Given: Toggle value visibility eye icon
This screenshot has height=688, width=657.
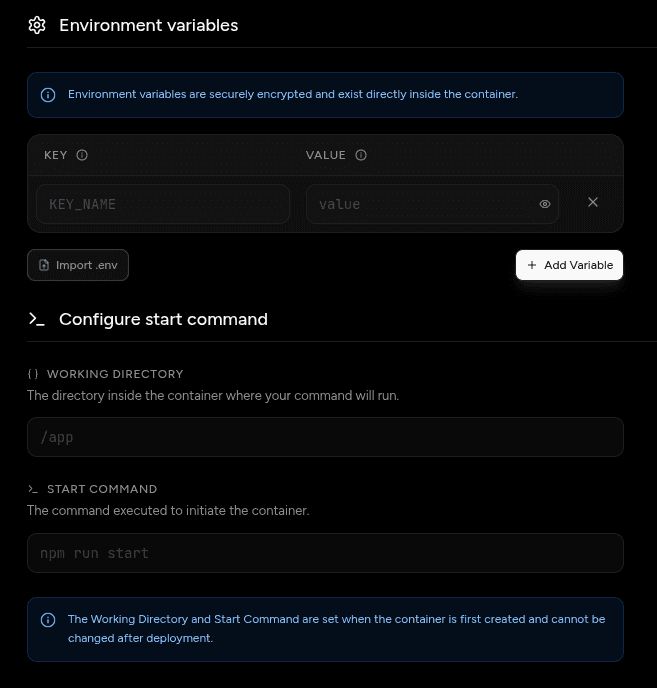Looking at the screenshot, I should [x=545, y=204].
